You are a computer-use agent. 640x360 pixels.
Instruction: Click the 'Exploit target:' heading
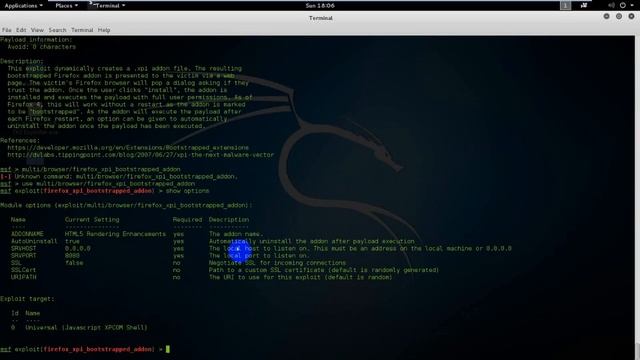tap(27, 299)
